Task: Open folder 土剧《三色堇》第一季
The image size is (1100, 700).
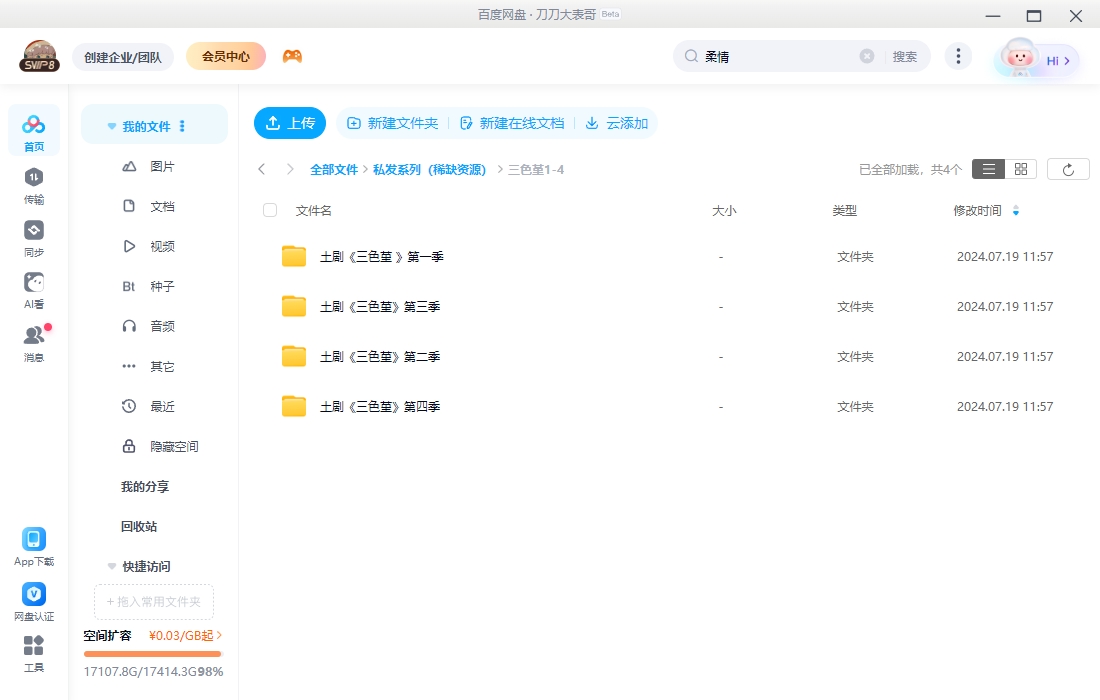Action: click(386, 256)
